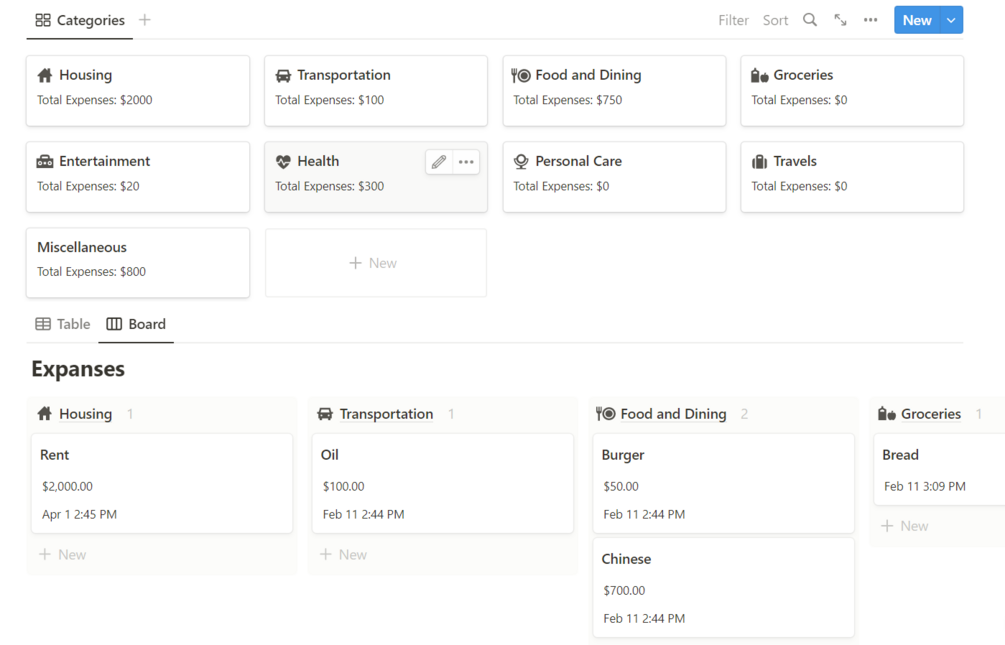Click the blue New button

tap(917, 19)
